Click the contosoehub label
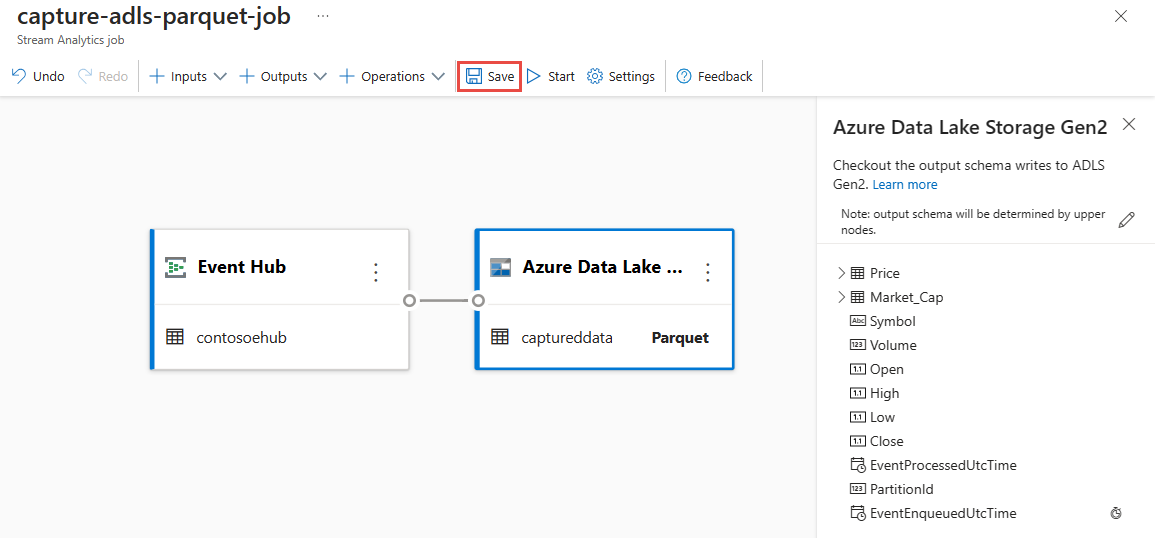Image resolution: width=1155 pixels, height=538 pixels. [242, 338]
